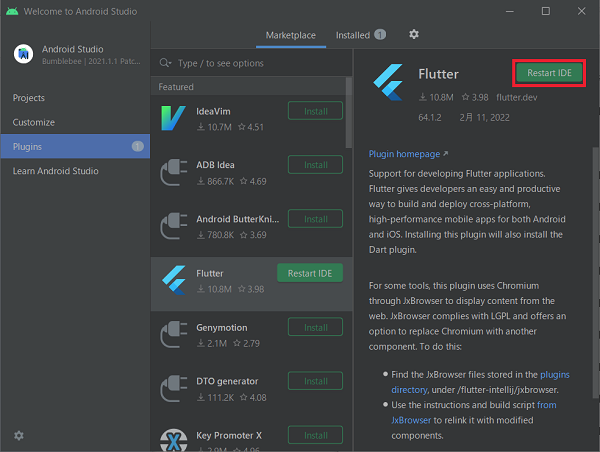The height and width of the screenshot is (452, 600).
Task: Select the ADB Idea plugin name
Action: [215, 165]
